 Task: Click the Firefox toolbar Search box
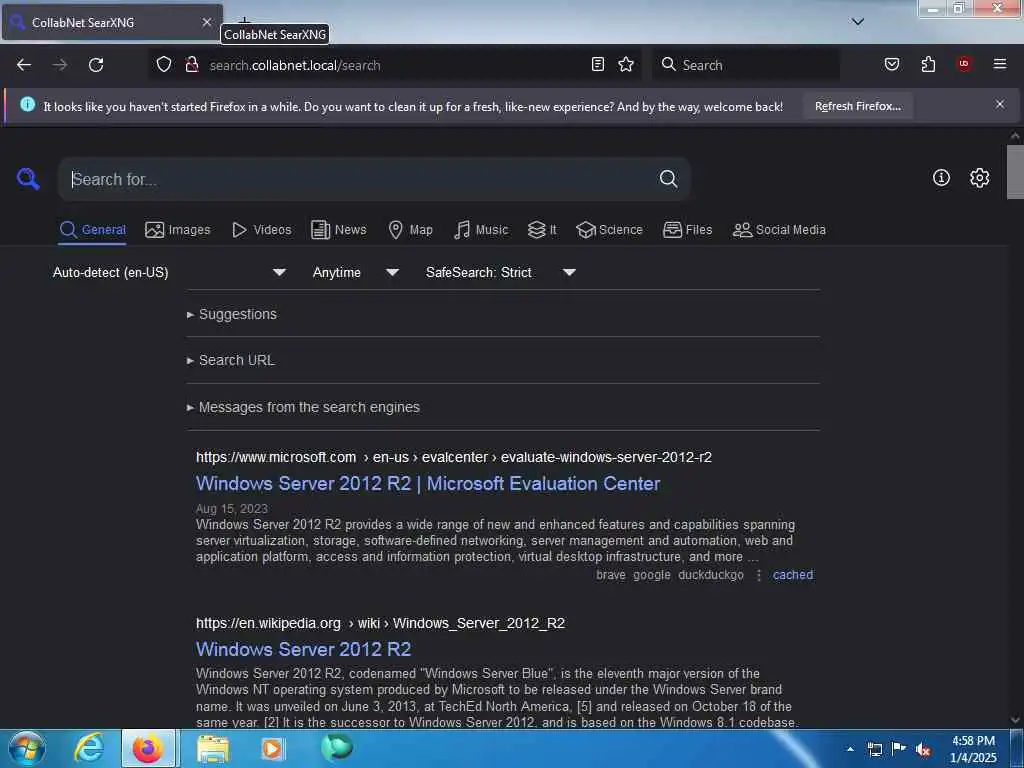pyautogui.click(x=745, y=65)
